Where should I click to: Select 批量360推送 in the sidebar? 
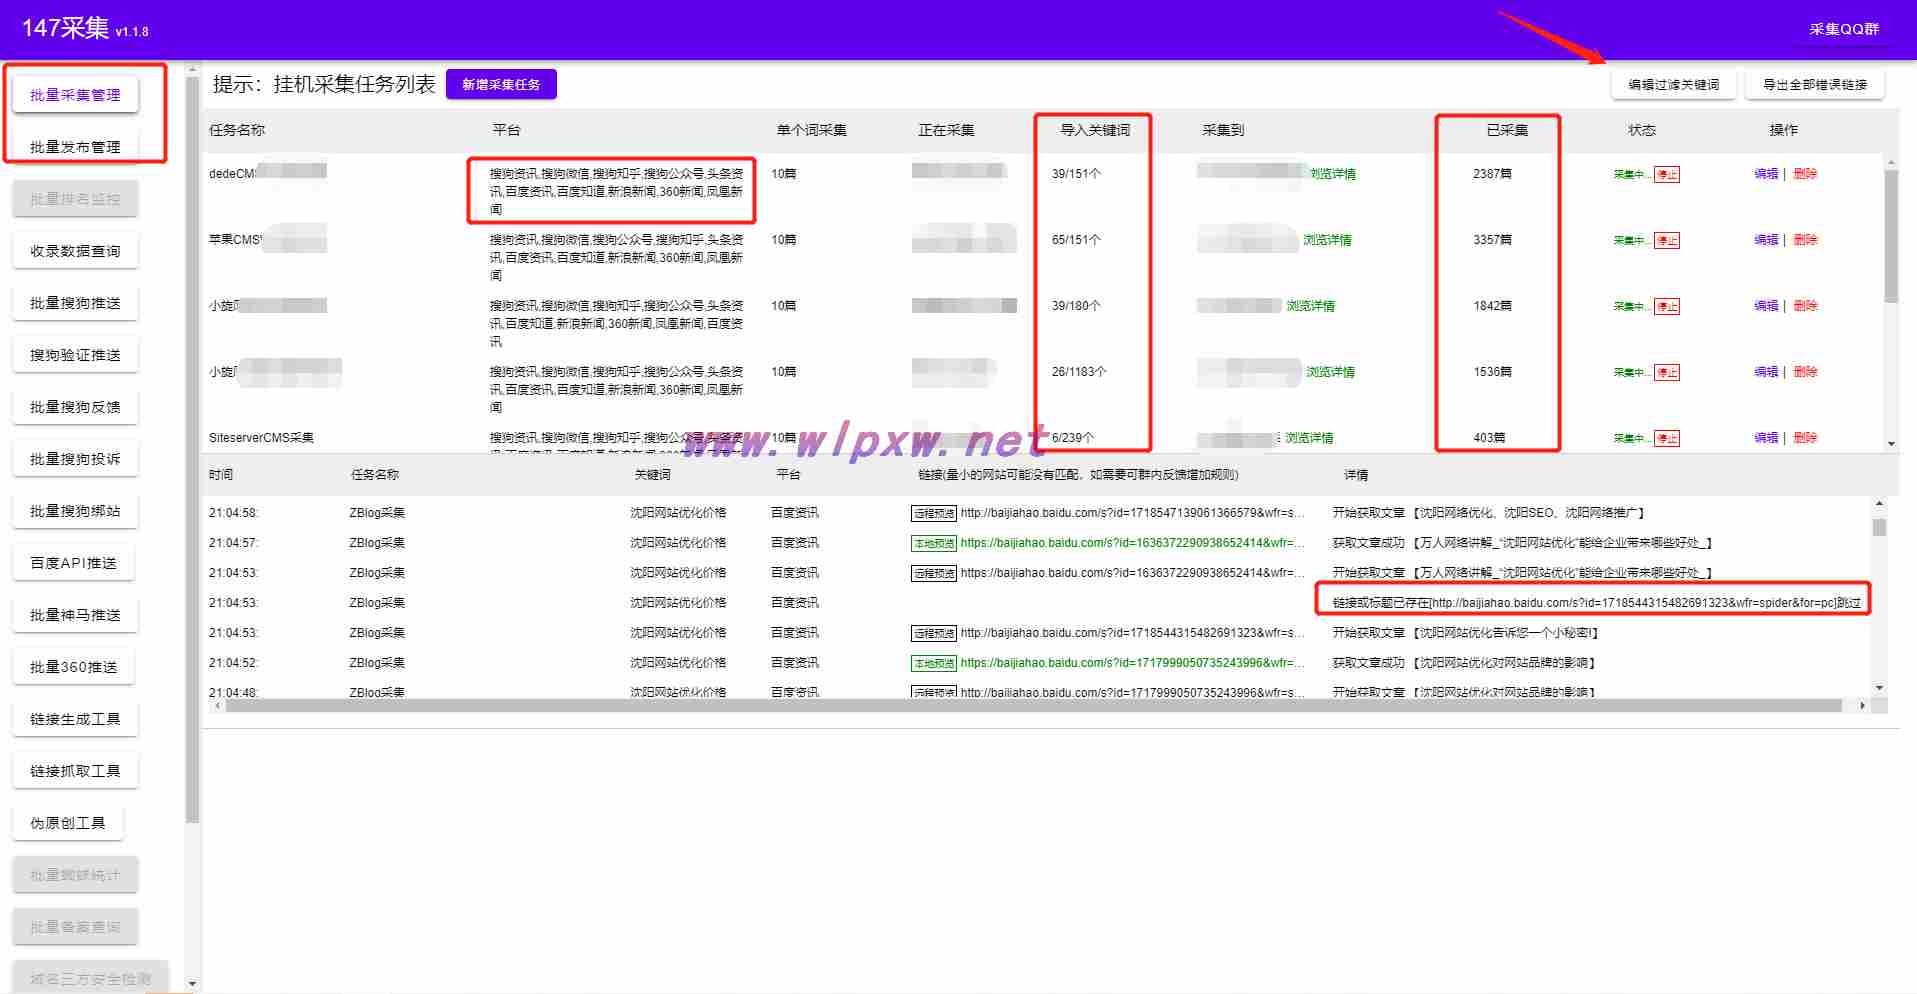(73, 667)
